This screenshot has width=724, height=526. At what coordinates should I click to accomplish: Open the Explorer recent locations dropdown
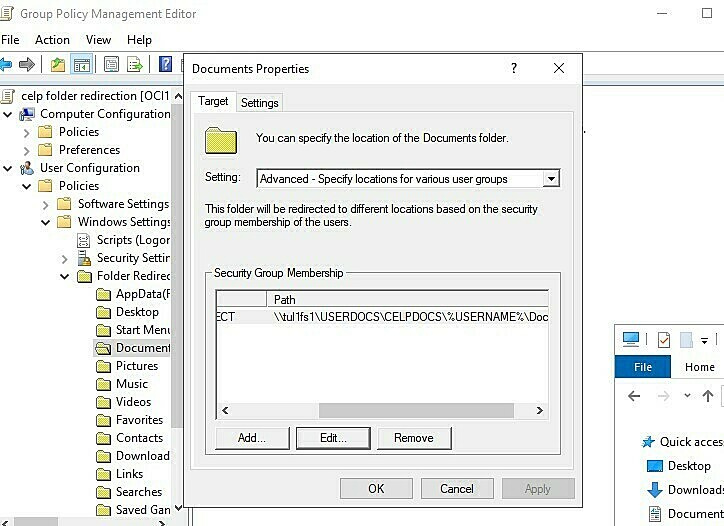click(x=687, y=395)
